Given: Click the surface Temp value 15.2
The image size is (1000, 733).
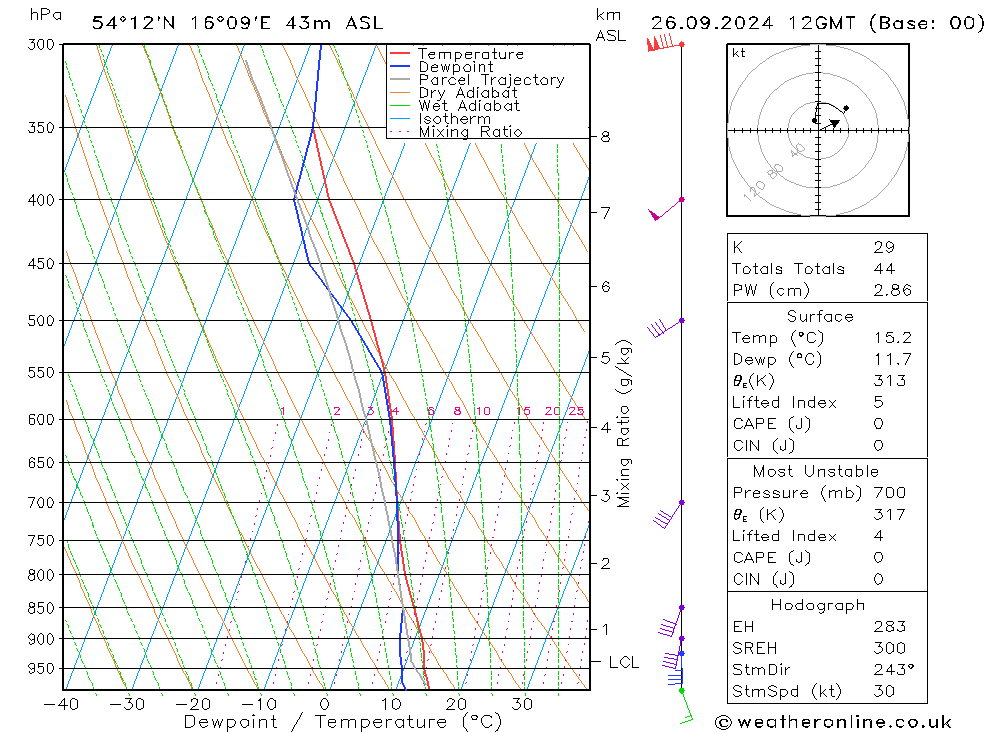Looking at the screenshot, I should click(x=892, y=337).
